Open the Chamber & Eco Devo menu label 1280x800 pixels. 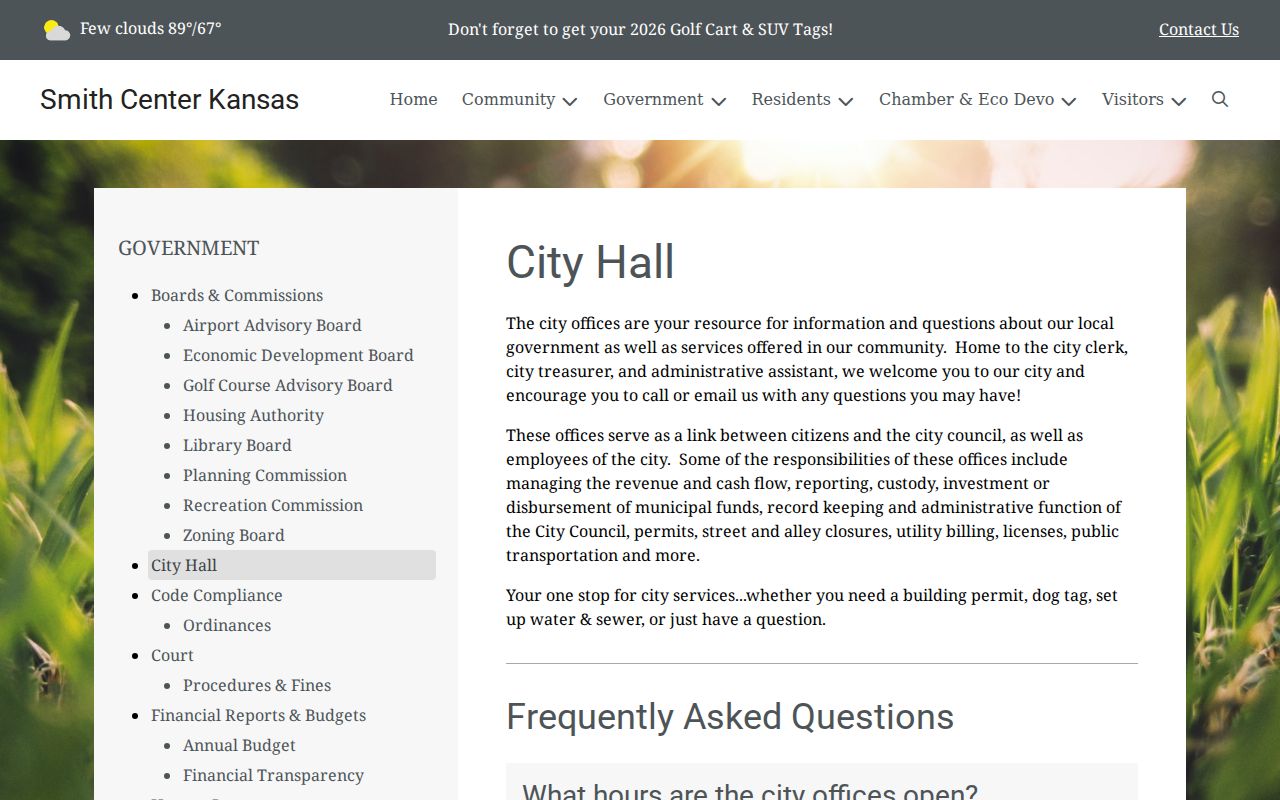click(x=966, y=99)
